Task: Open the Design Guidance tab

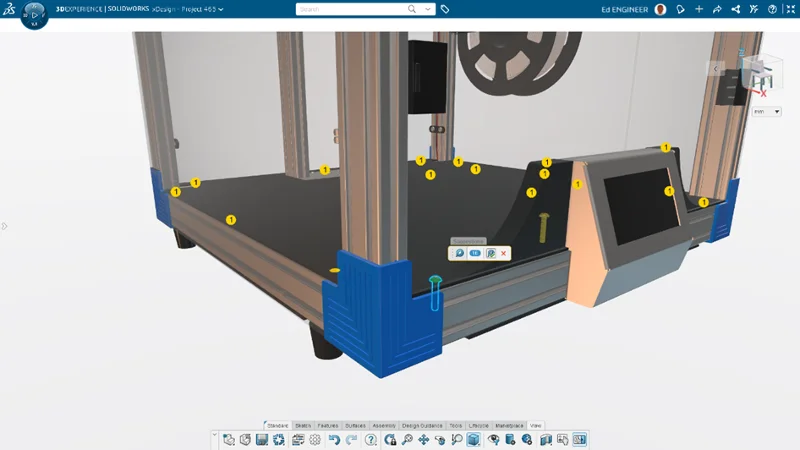Action: pyautogui.click(x=422, y=425)
